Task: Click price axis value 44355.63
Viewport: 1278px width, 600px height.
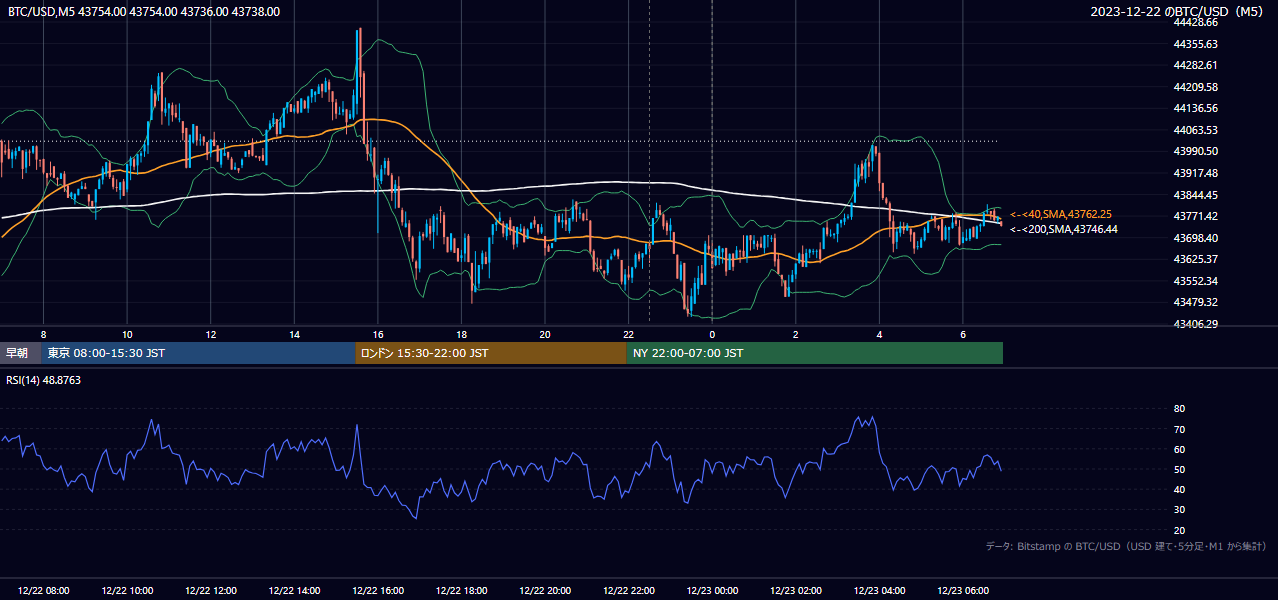Action: pos(1195,44)
